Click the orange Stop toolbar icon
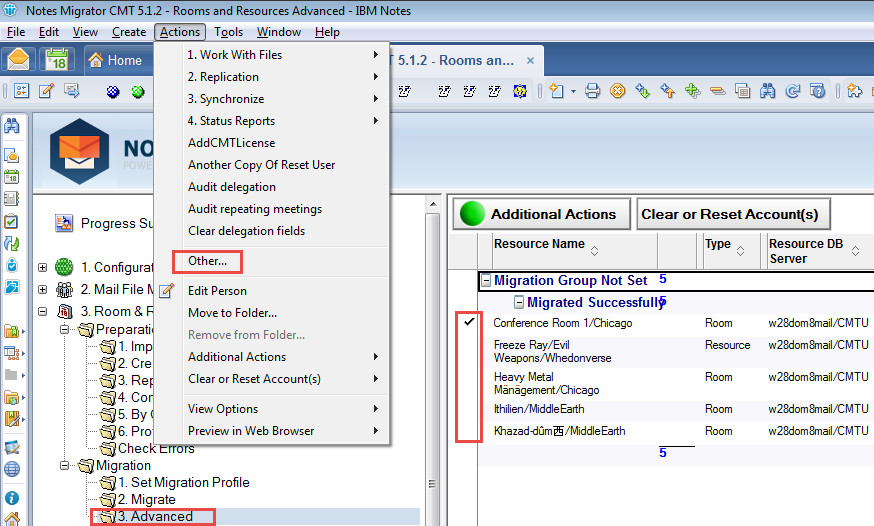874x526 pixels. [x=617, y=91]
